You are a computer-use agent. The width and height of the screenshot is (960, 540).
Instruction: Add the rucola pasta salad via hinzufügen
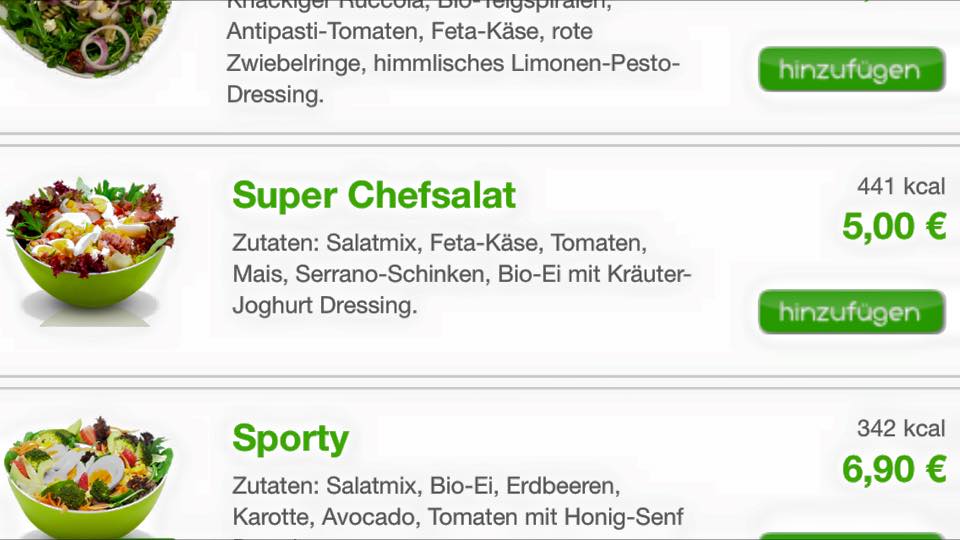click(852, 70)
